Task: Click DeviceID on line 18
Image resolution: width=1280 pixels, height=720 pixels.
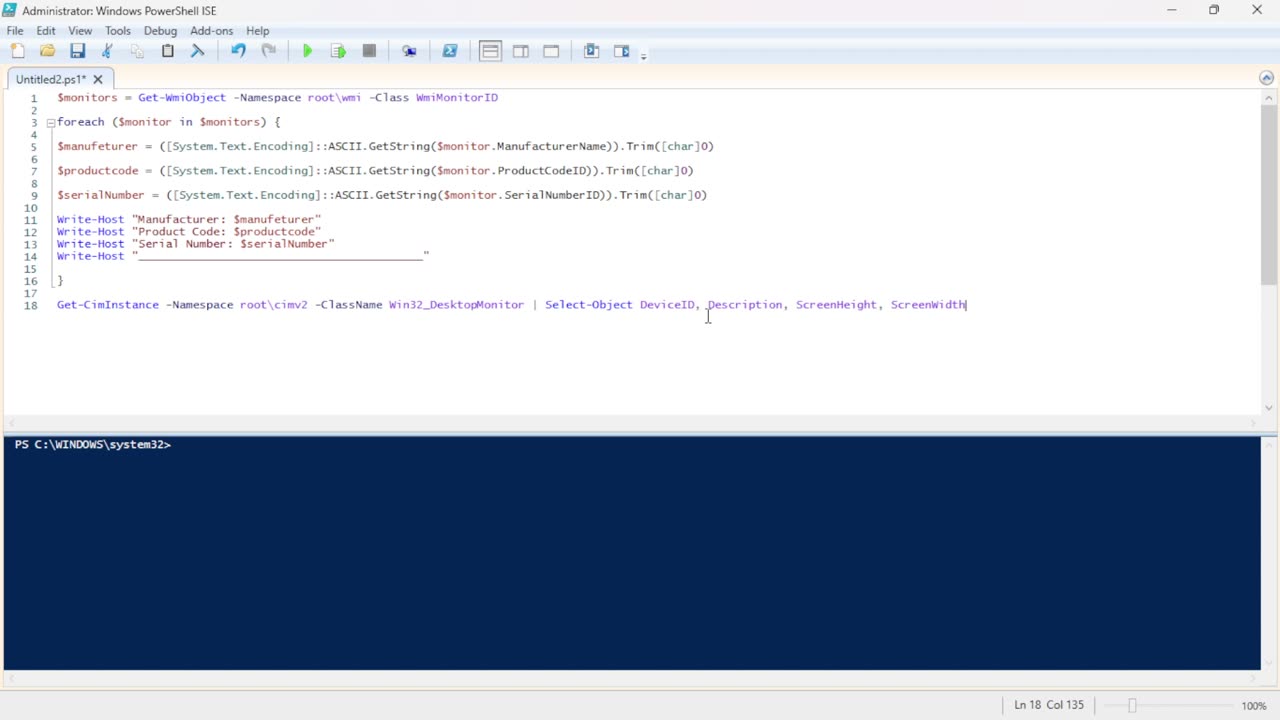Action: 667,305
